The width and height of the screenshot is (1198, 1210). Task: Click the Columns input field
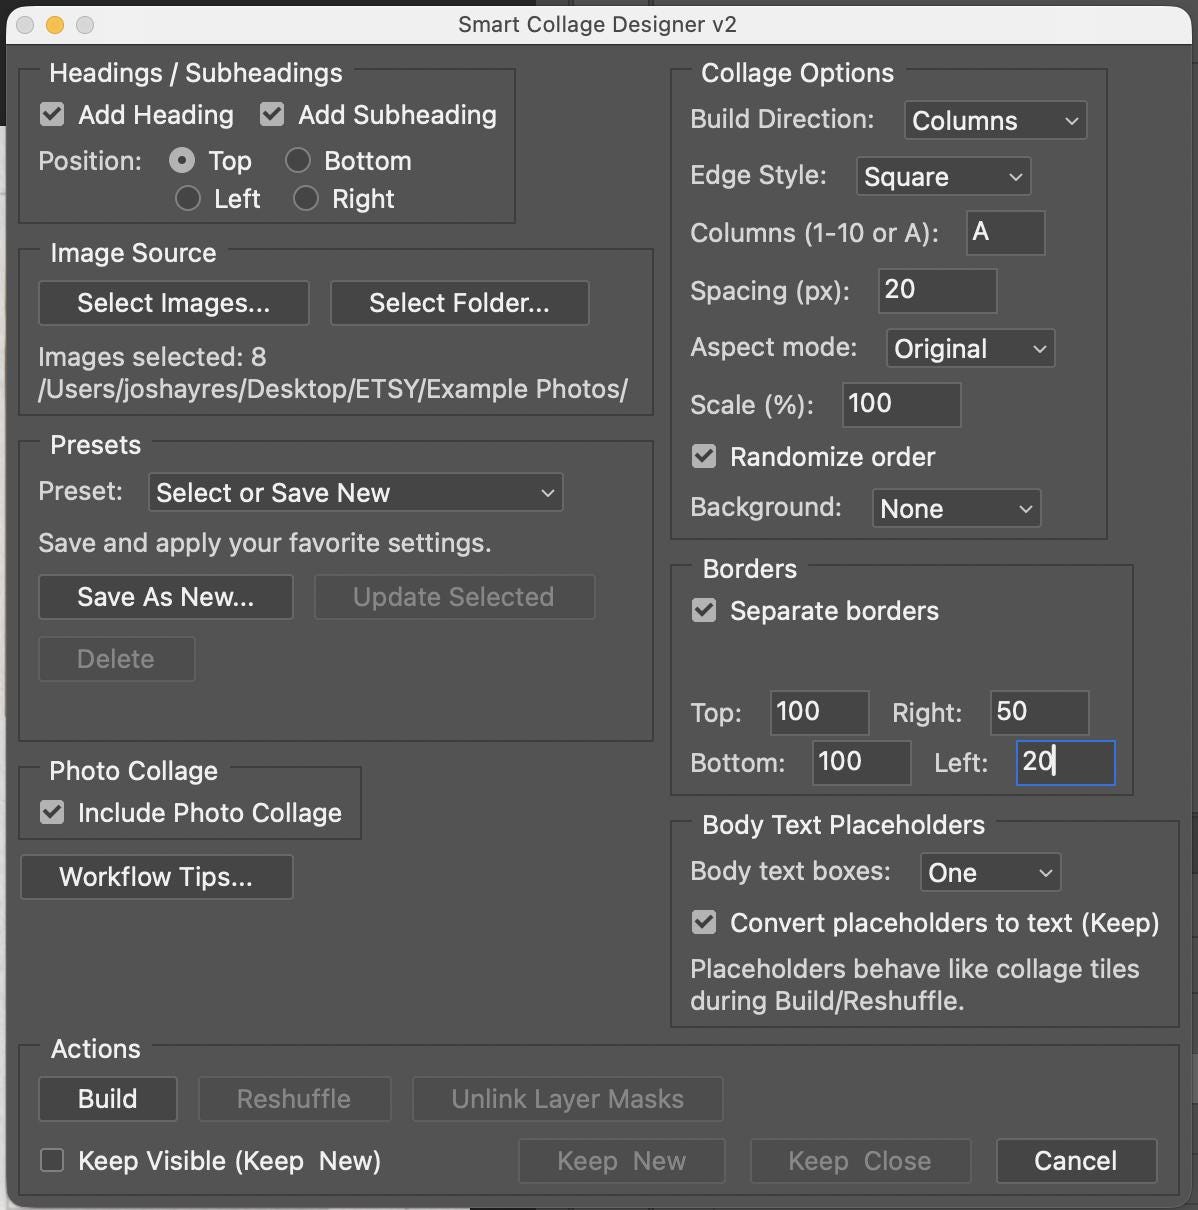click(1006, 232)
